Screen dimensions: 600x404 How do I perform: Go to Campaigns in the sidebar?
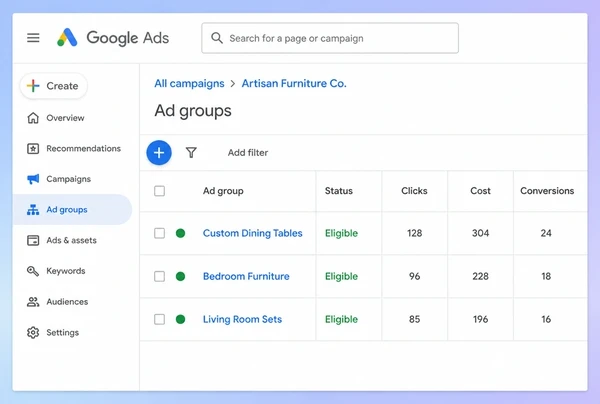[68, 179]
